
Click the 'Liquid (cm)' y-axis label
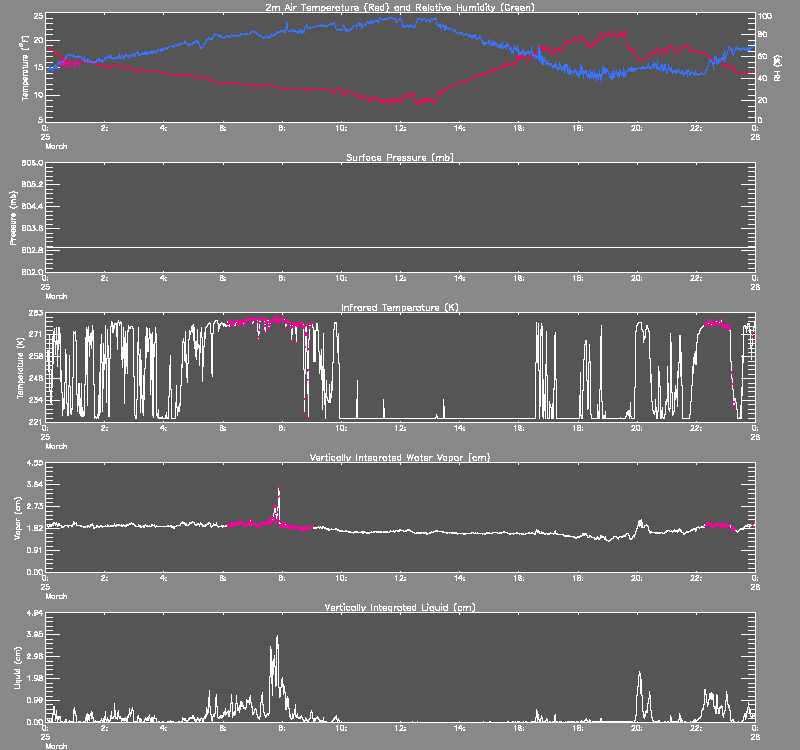pos(17,668)
